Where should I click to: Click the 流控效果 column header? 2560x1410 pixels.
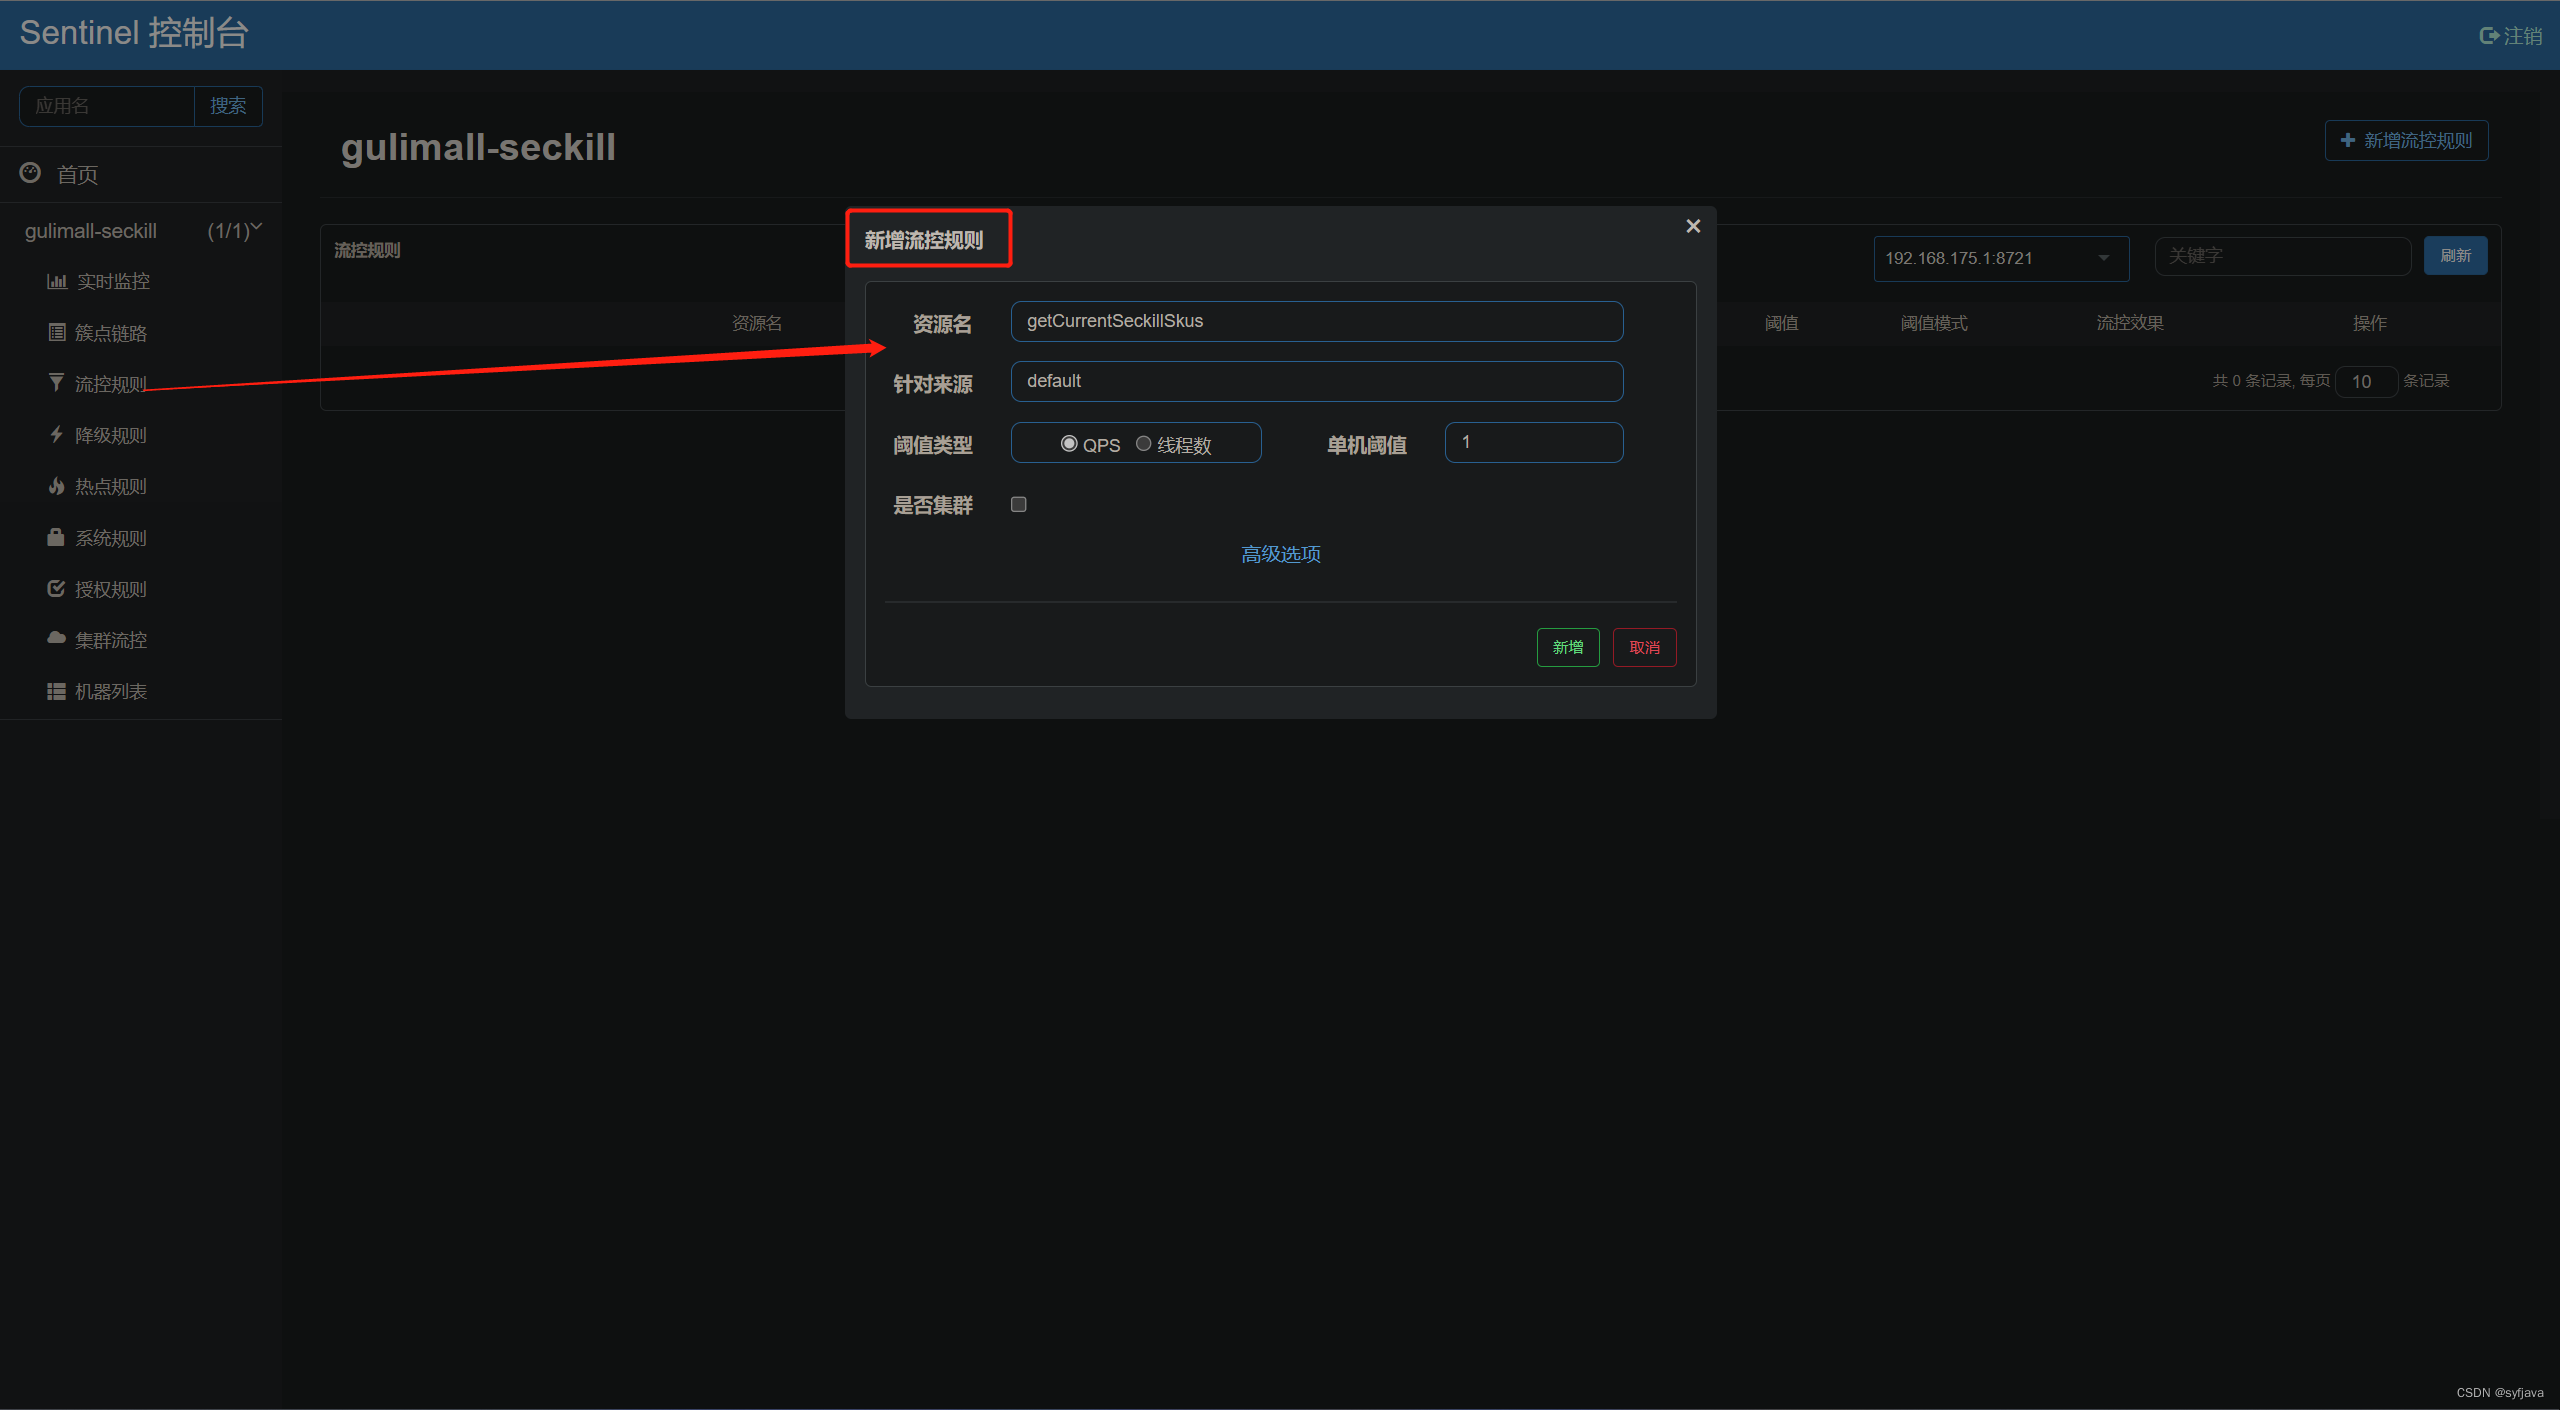(x=2130, y=323)
